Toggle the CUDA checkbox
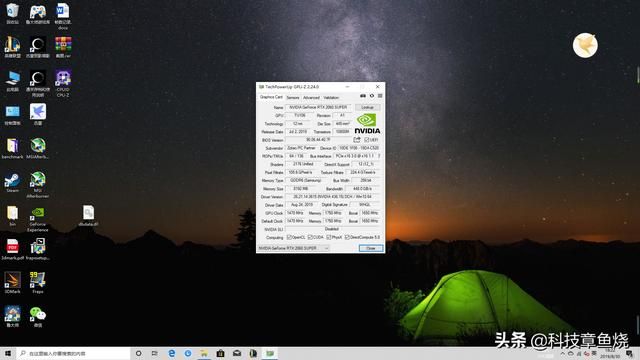 [310, 237]
